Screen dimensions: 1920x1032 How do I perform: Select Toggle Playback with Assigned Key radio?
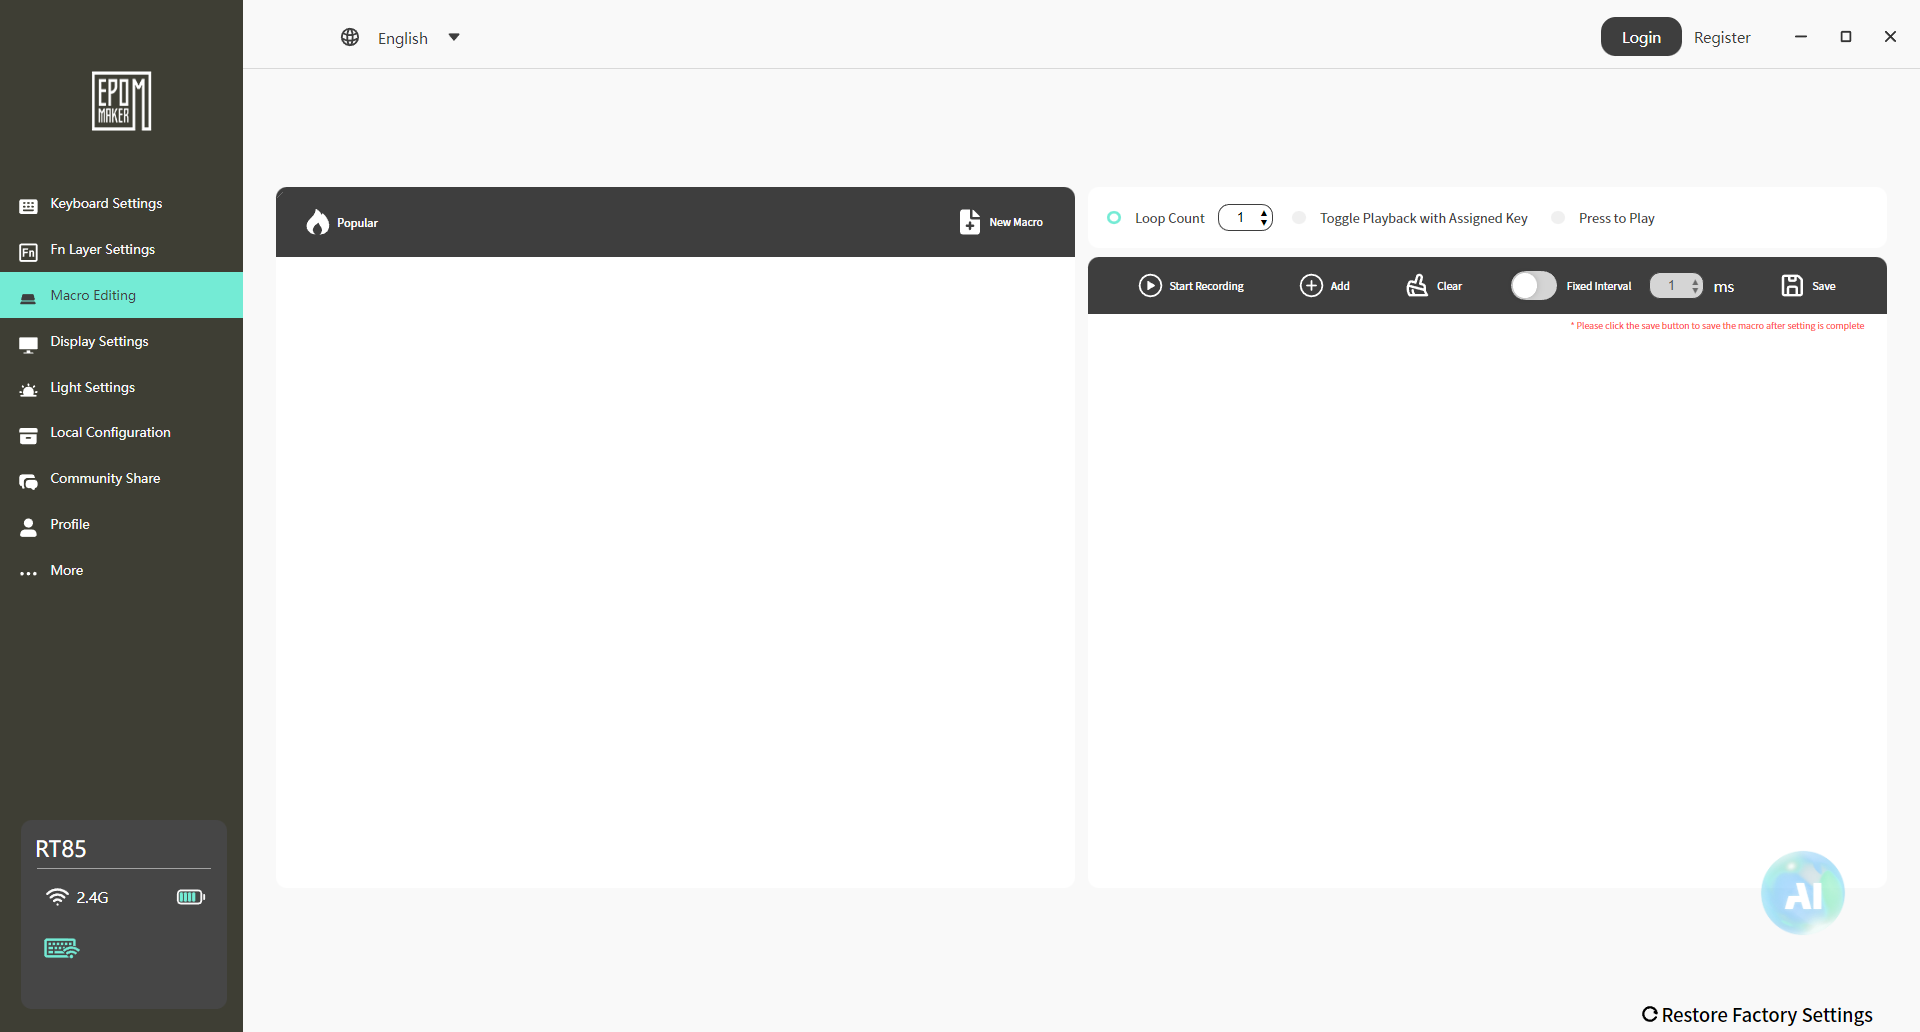coord(1299,218)
